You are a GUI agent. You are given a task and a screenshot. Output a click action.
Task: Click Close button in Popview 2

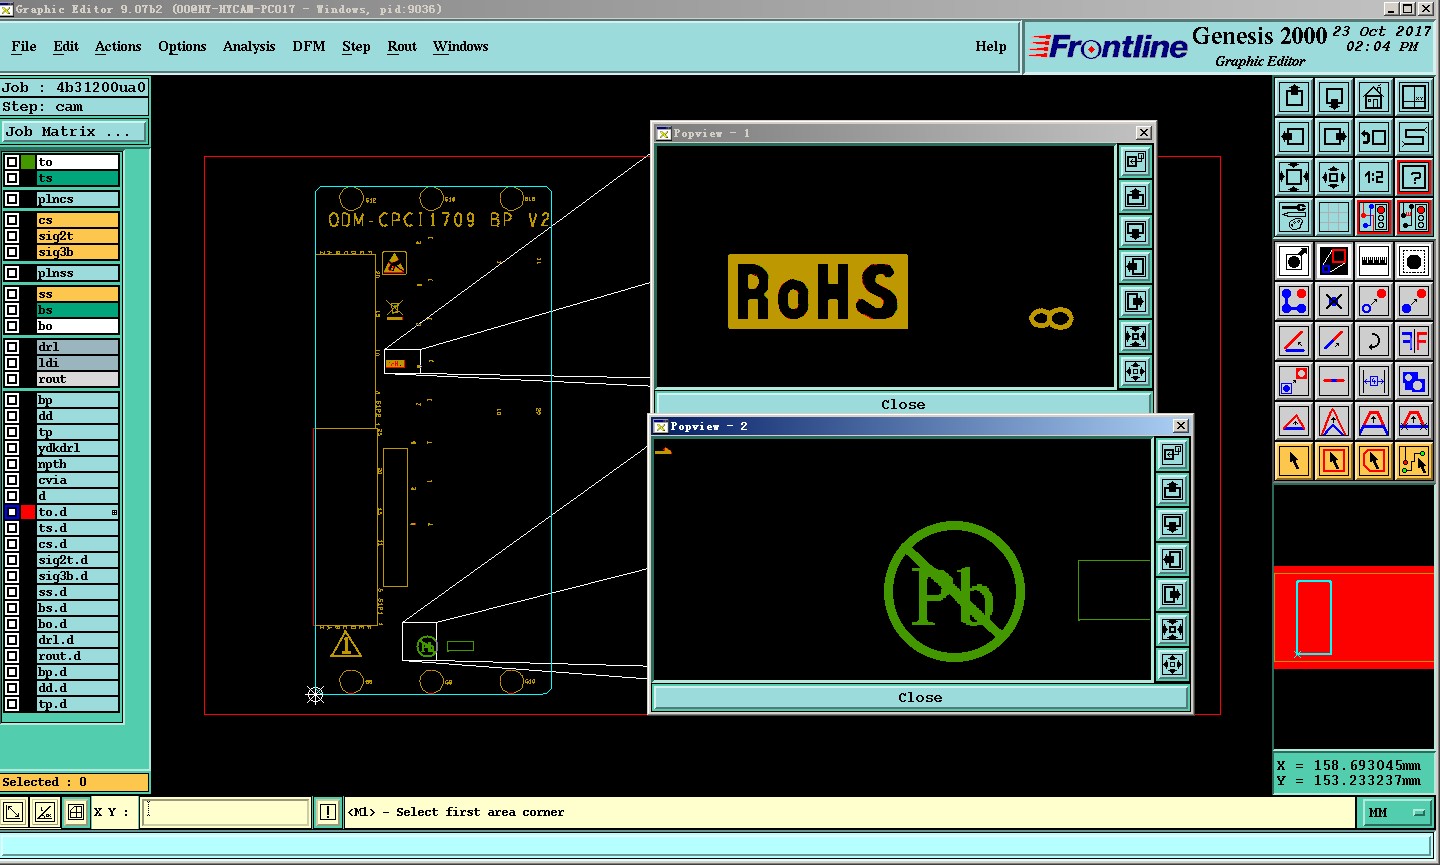(x=920, y=697)
